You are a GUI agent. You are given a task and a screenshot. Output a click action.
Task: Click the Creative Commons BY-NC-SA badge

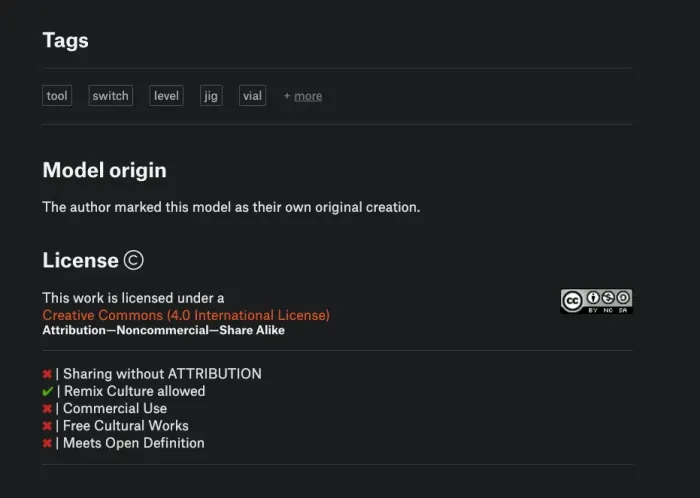596,301
